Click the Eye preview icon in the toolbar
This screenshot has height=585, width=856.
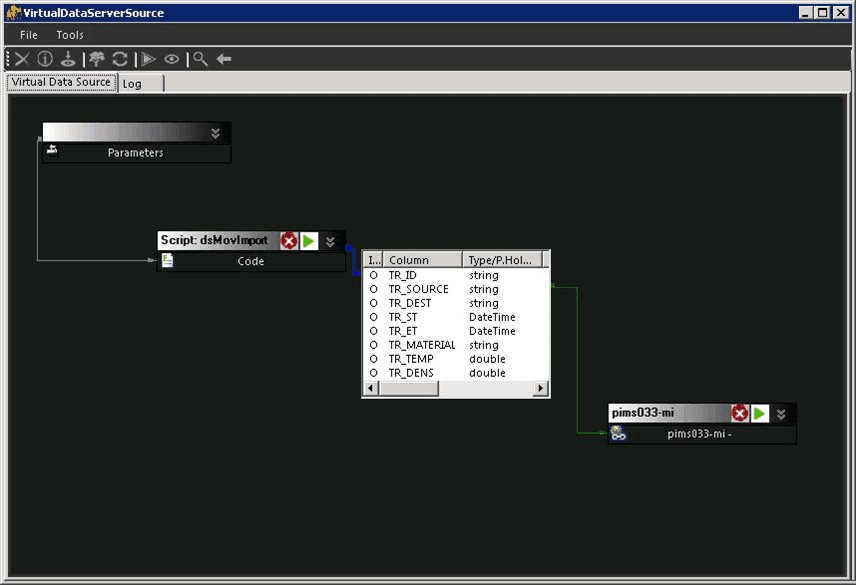tap(172, 59)
